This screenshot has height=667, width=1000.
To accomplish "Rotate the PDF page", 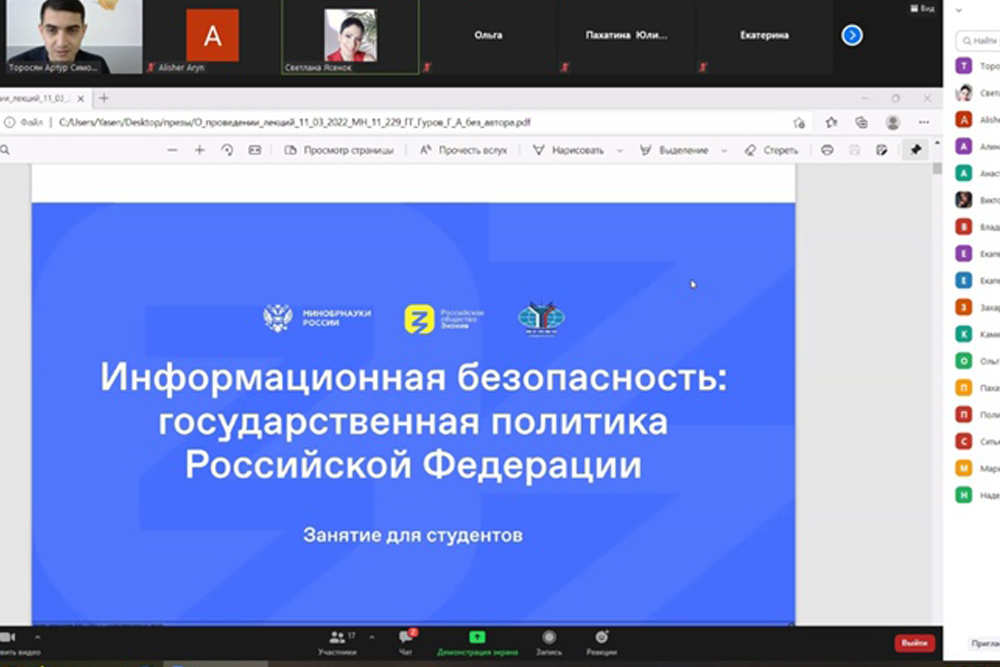I will (x=227, y=150).
